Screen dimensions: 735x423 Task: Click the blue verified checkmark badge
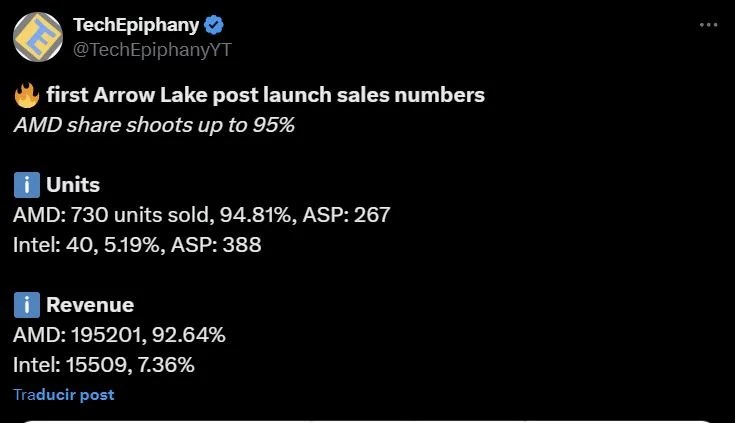(214, 25)
